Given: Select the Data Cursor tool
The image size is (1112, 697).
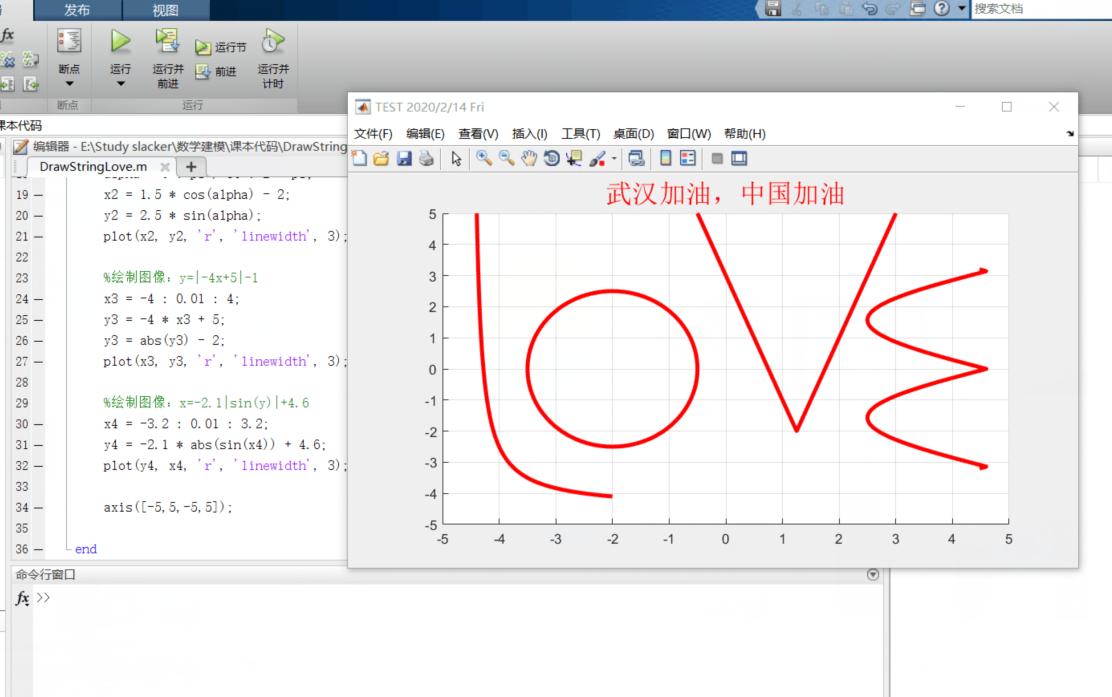Looking at the screenshot, I should (573, 159).
